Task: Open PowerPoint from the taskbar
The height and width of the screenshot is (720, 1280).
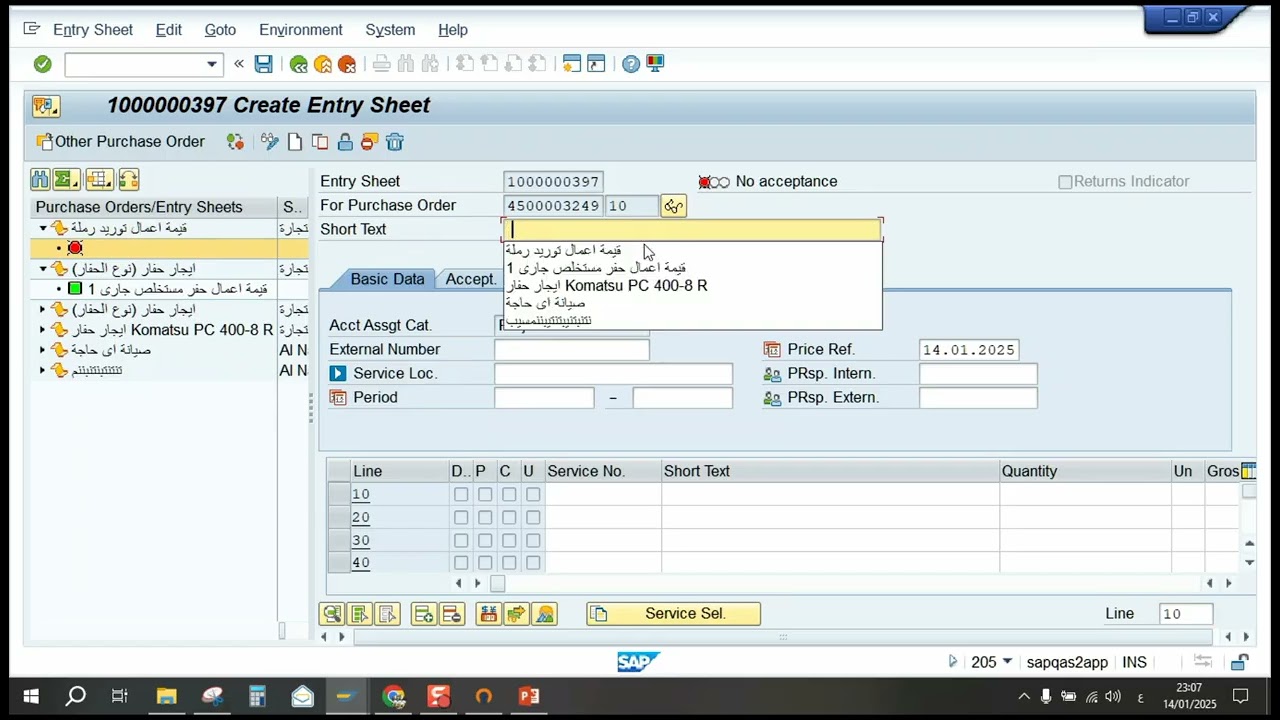Action: (529, 696)
